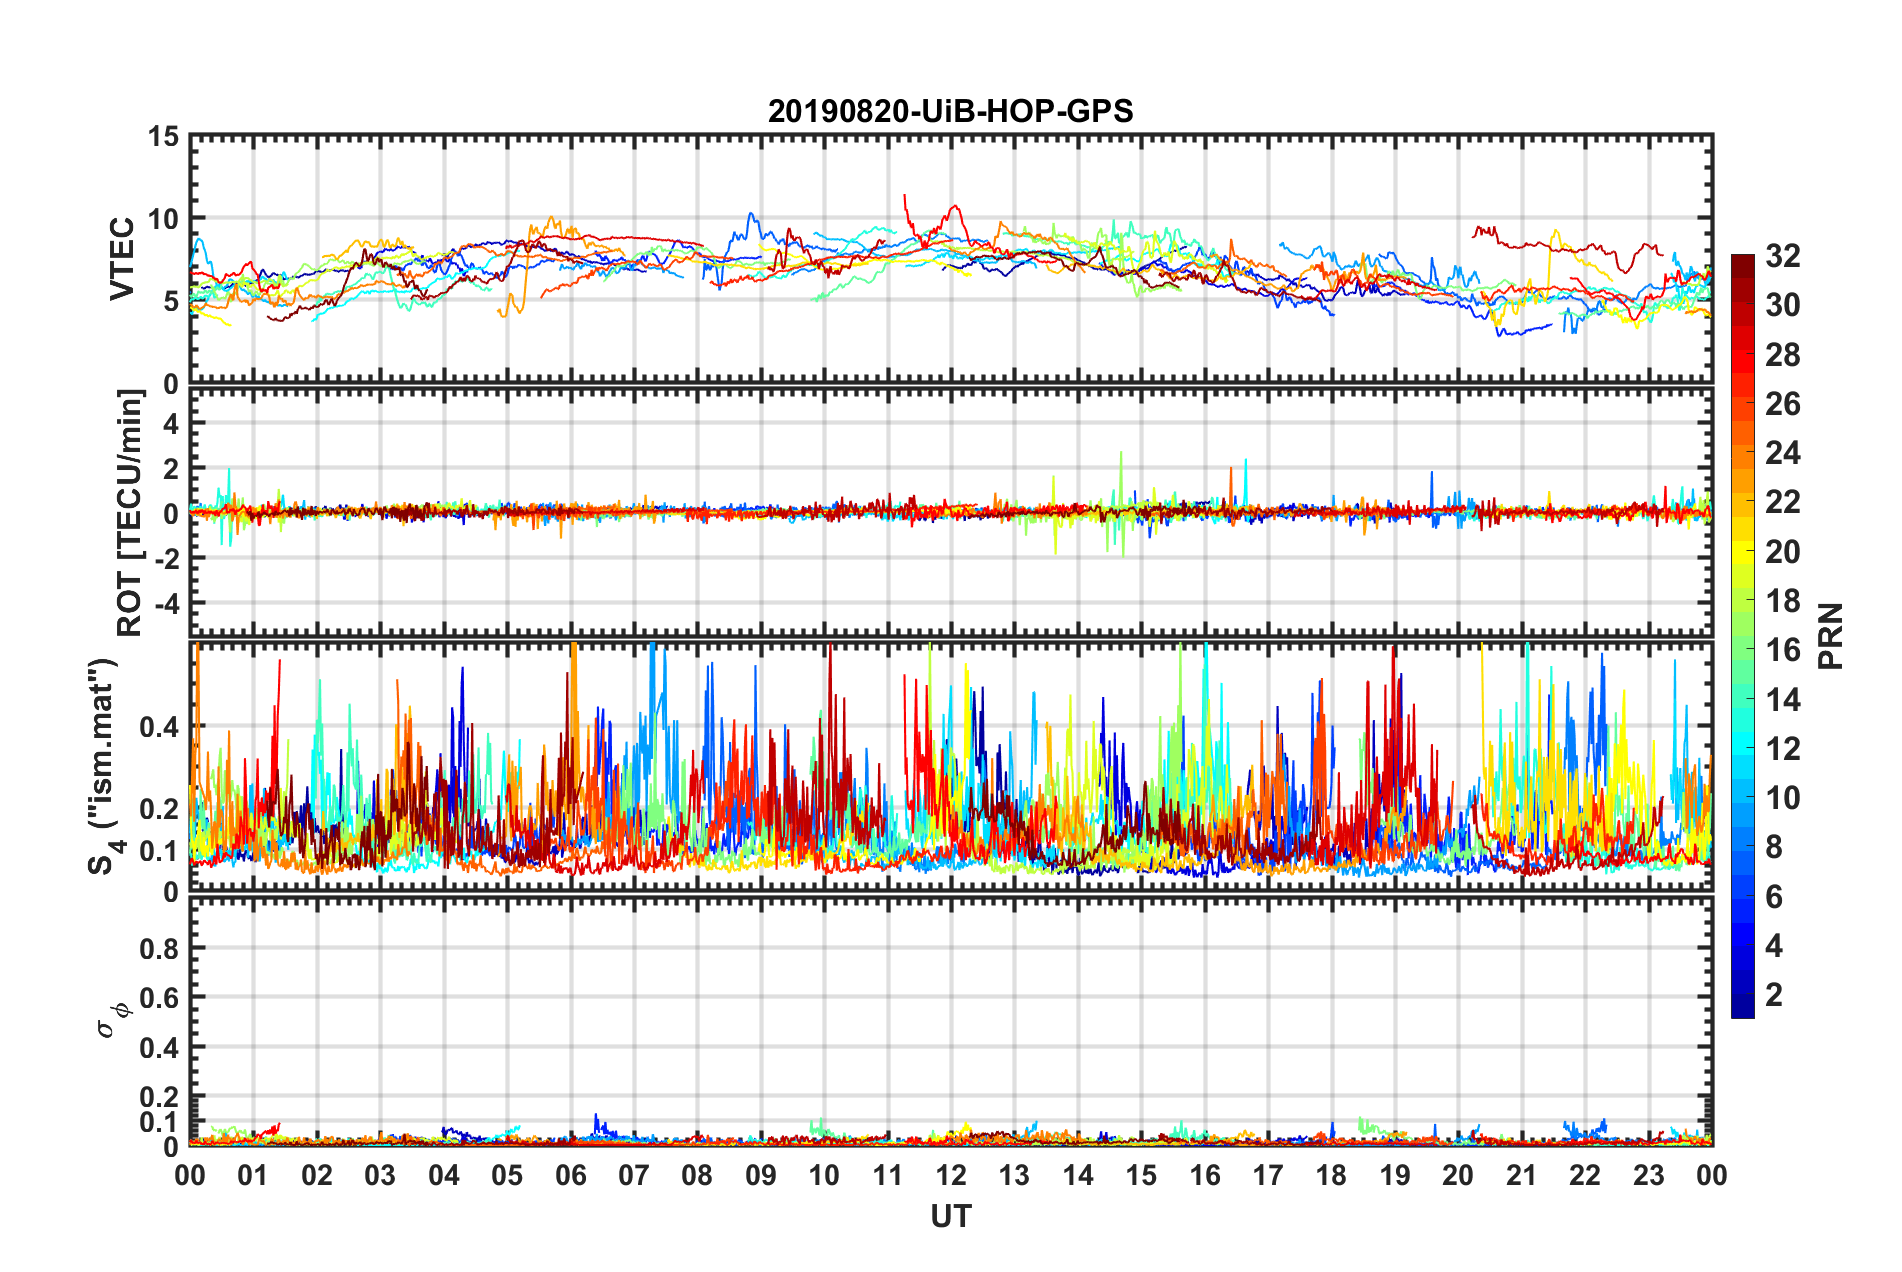The height and width of the screenshot is (1272, 1902).
Task: Click the S4 ("ism.mat") axis label
Action: tap(105, 766)
